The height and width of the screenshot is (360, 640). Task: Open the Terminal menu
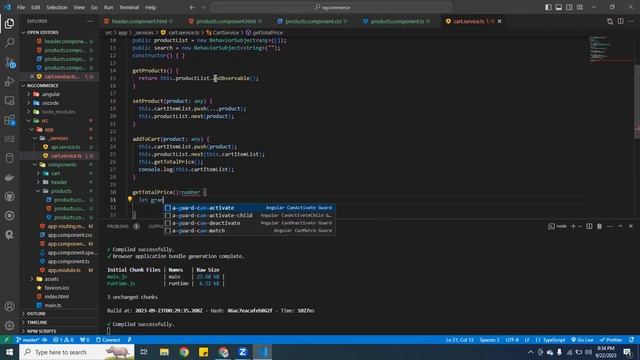[x=129, y=7]
